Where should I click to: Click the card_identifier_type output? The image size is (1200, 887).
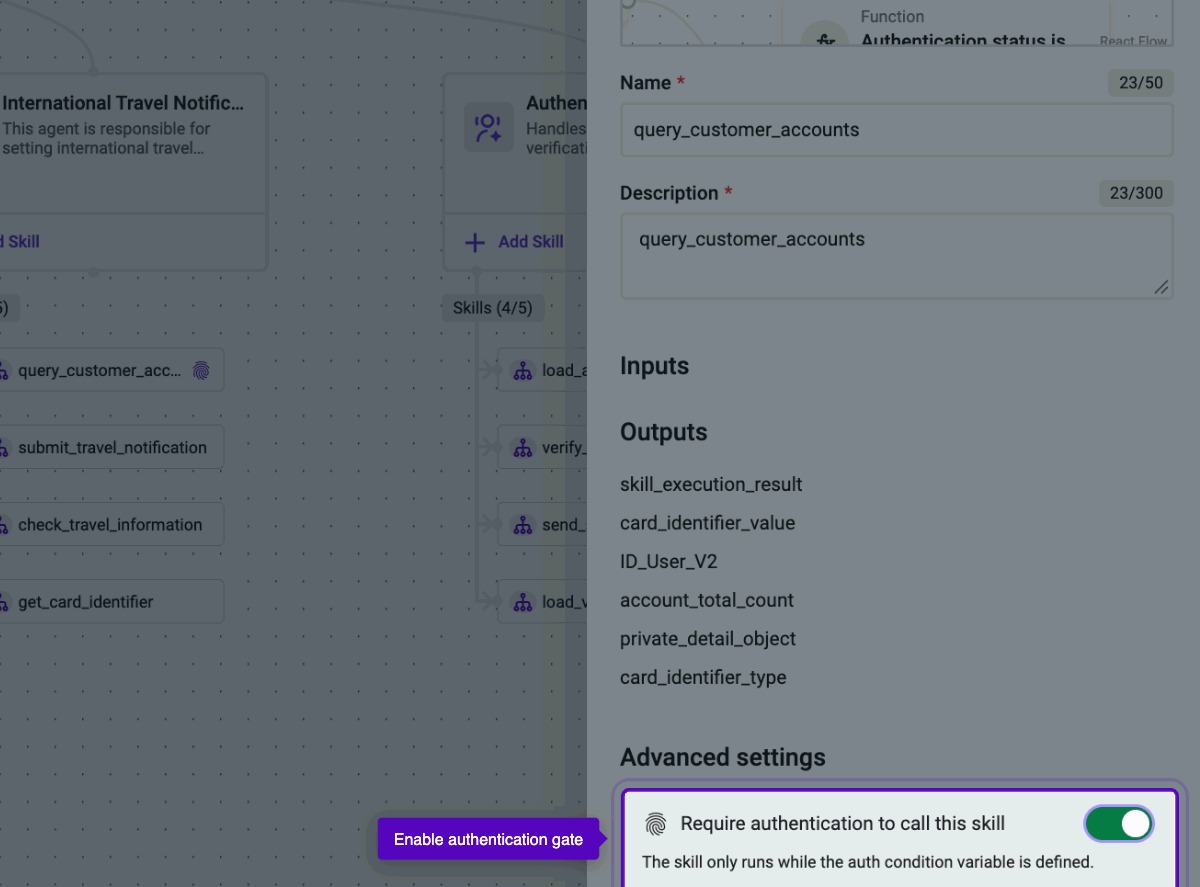703,677
